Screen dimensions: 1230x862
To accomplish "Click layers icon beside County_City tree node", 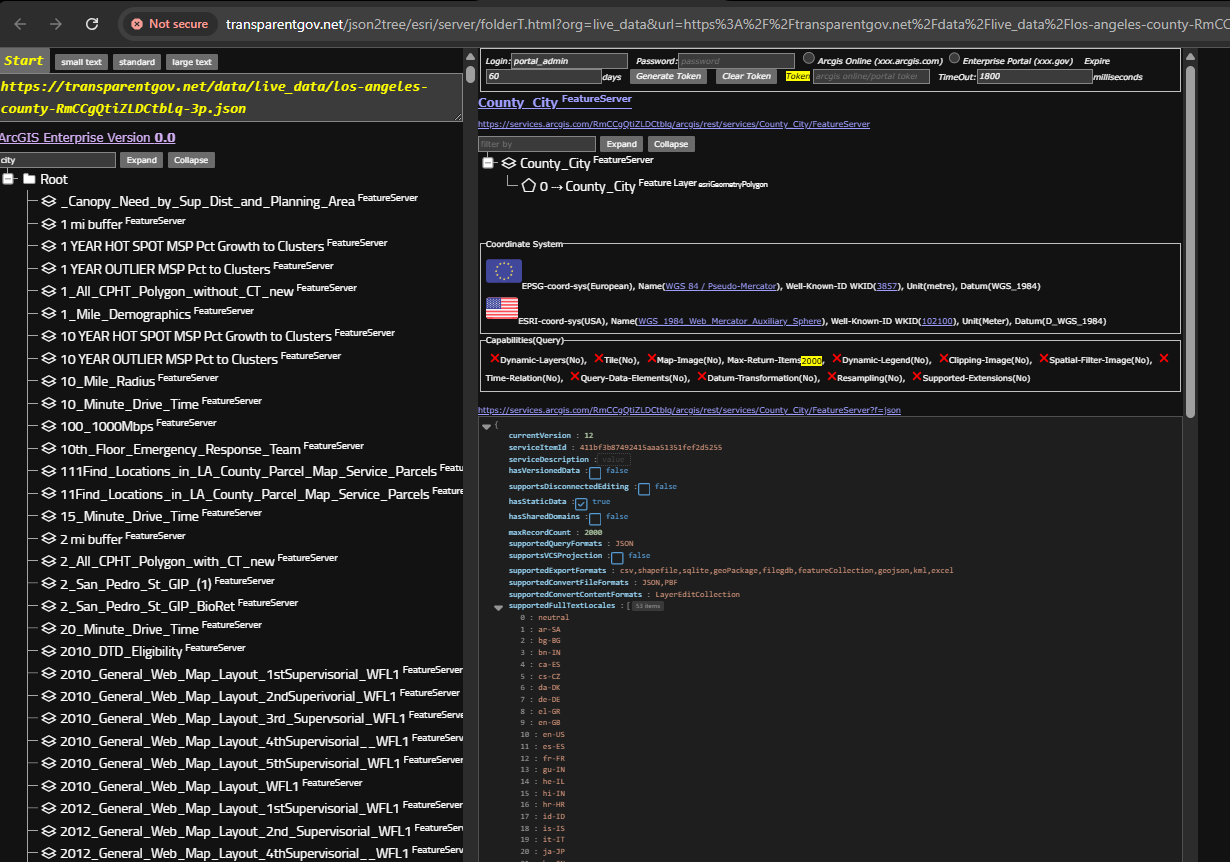I will 508,163.
